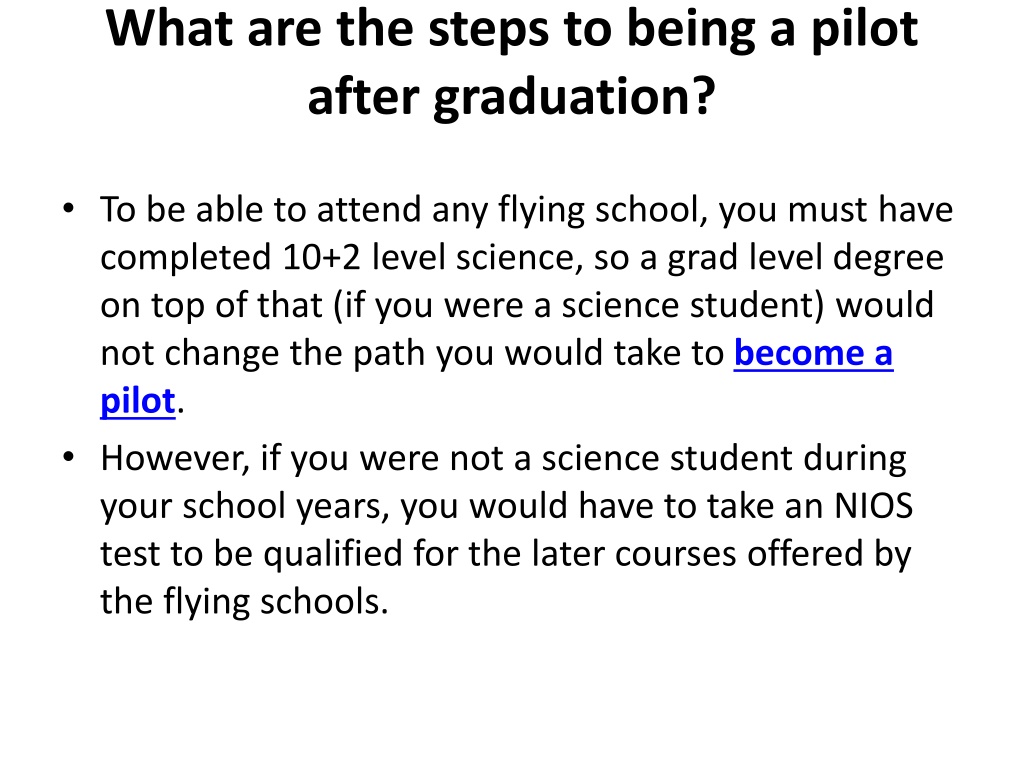
Task: Click the words "grad level degree"
Action: coord(805,258)
